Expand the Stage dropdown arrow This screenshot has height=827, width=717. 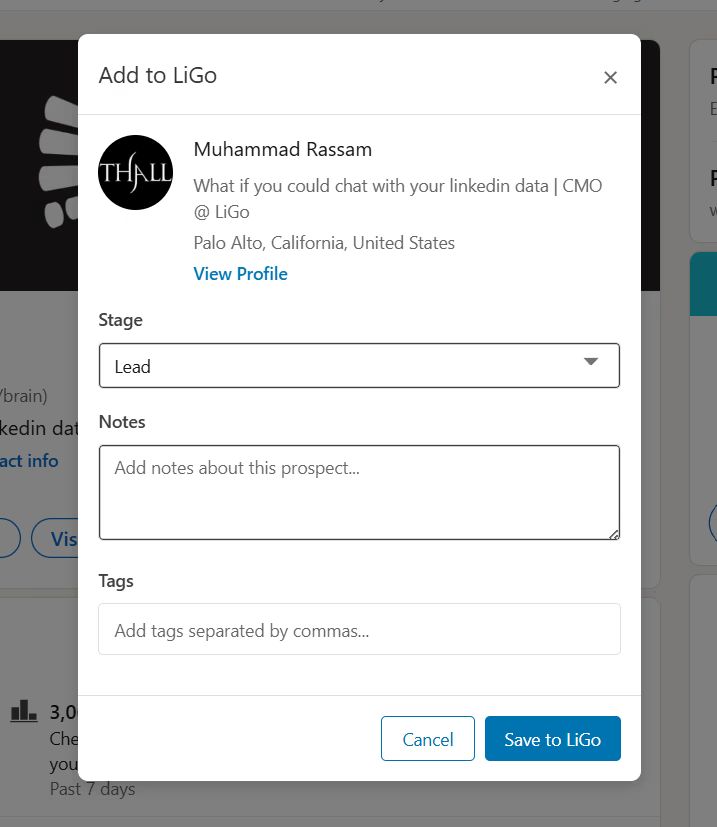590,362
